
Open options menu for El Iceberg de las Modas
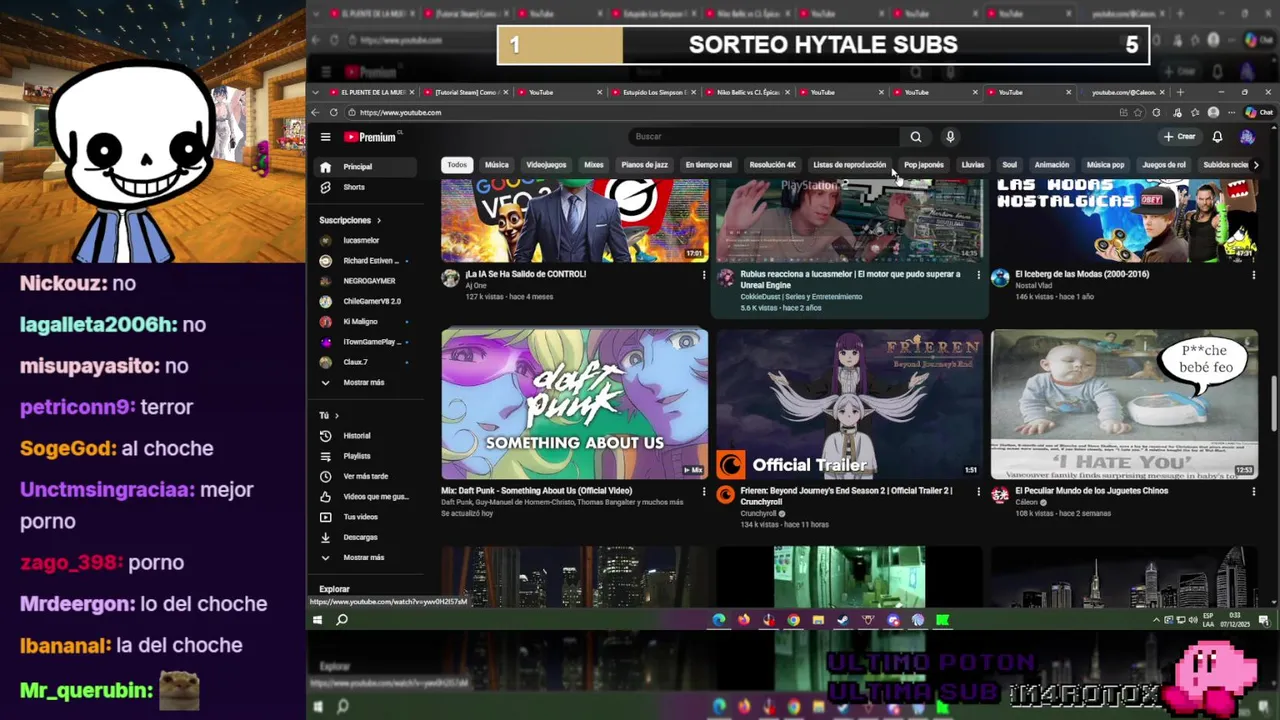(1253, 275)
